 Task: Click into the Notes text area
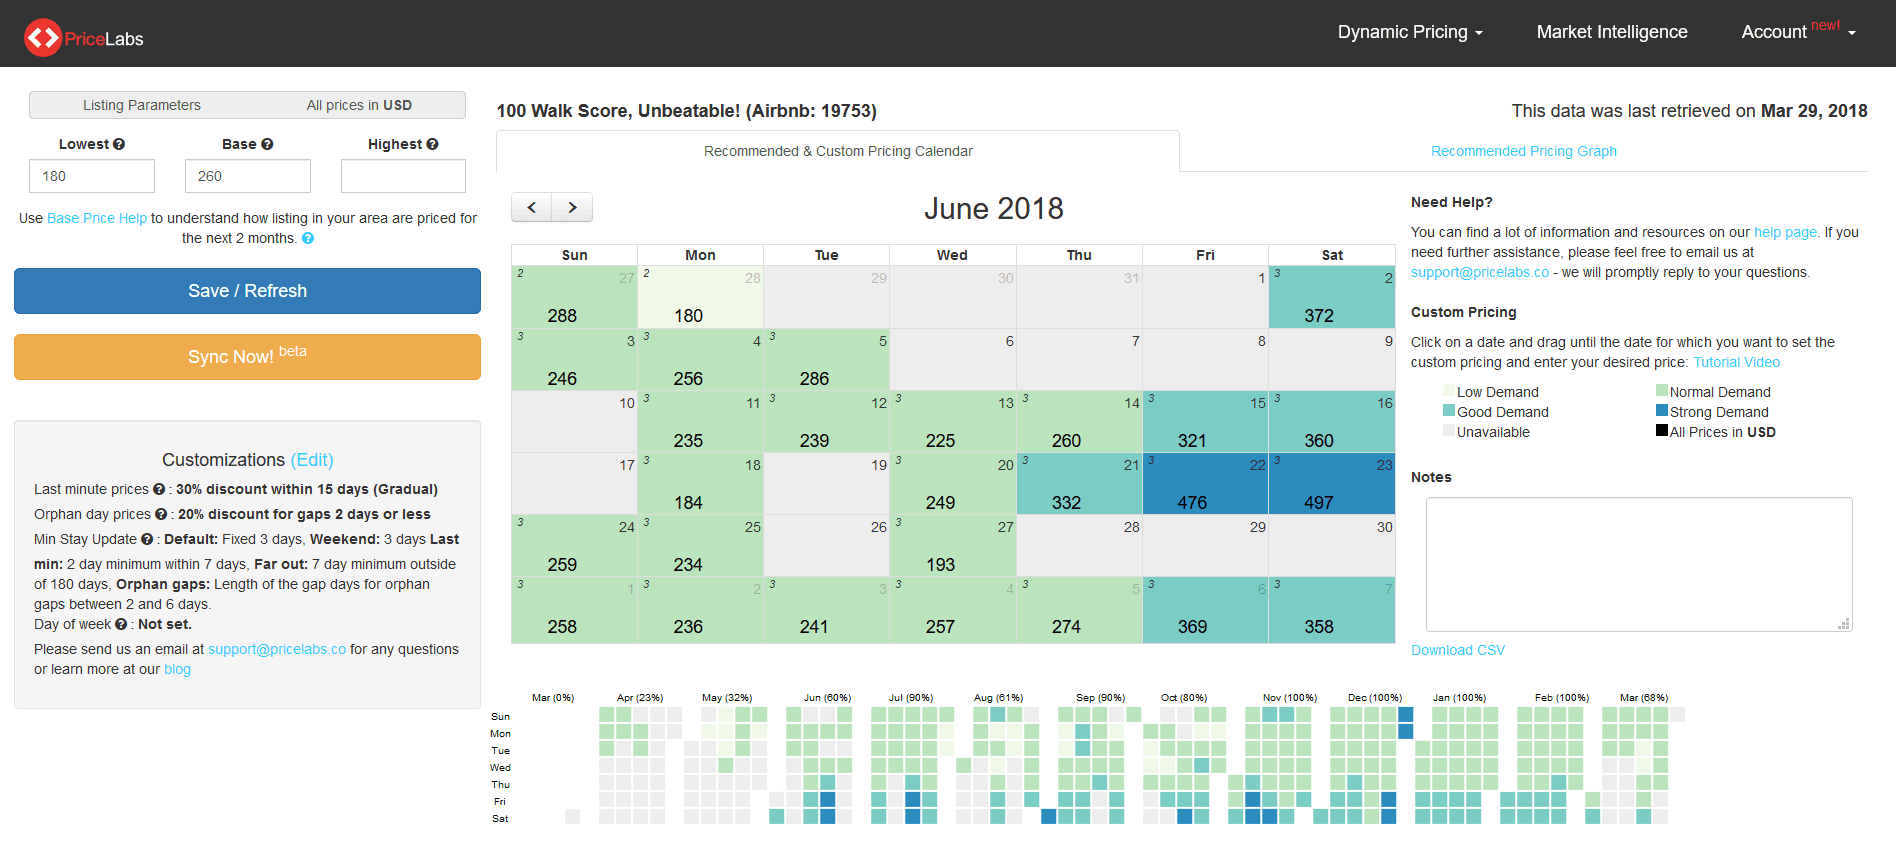(1638, 564)
